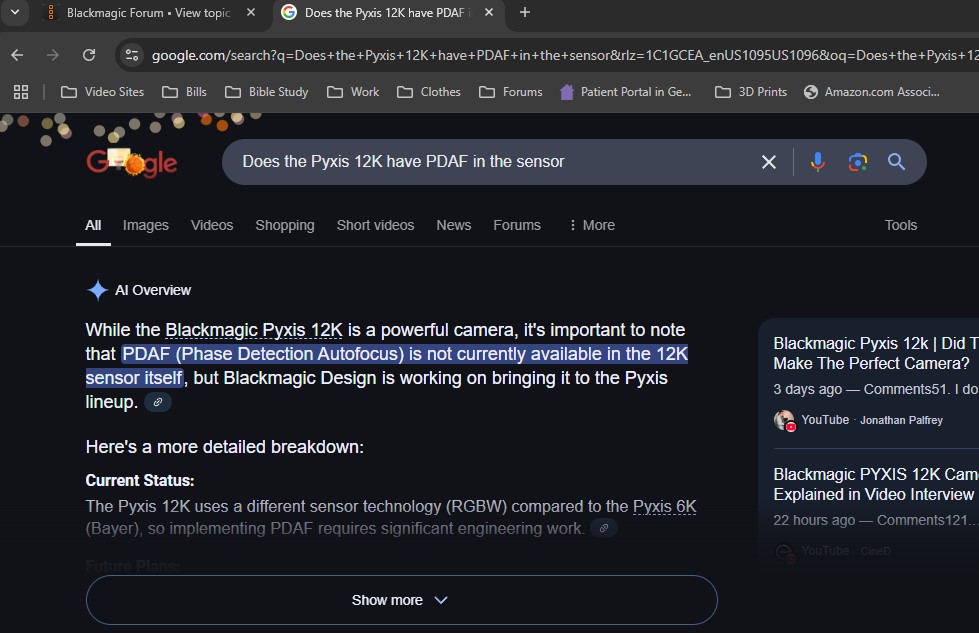Screen dimensions: 979x633
Task: Click the AI Overview sparkle icon
Action: tap(97, 290)
